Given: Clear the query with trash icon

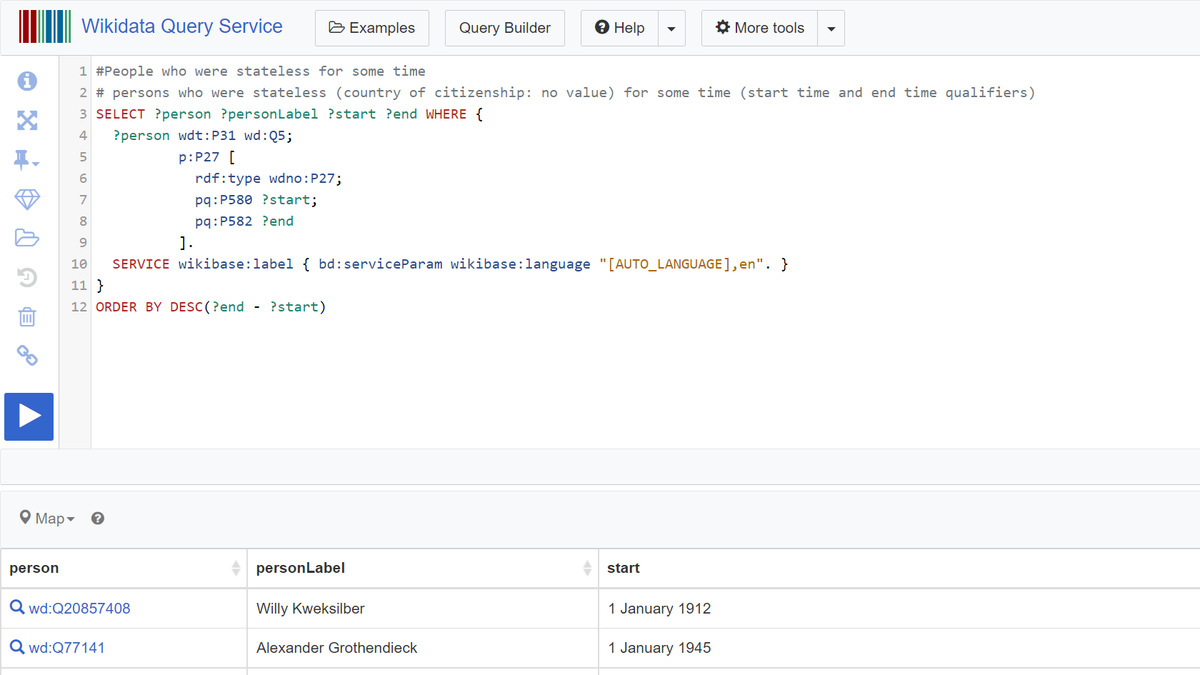Looking at the screenshot, I should tap(28, 317).
